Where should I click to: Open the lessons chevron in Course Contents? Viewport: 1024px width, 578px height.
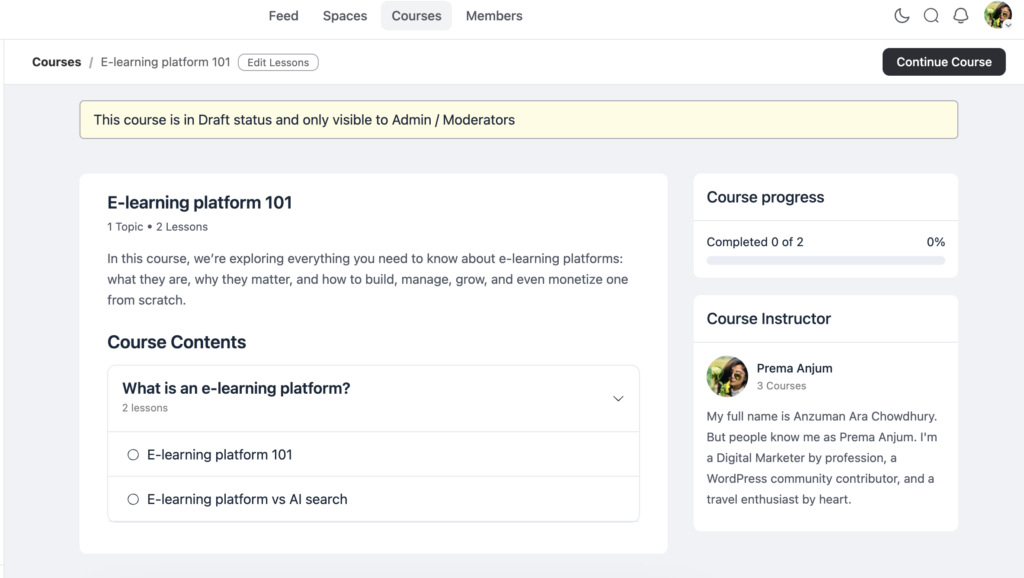coord(618,397)
